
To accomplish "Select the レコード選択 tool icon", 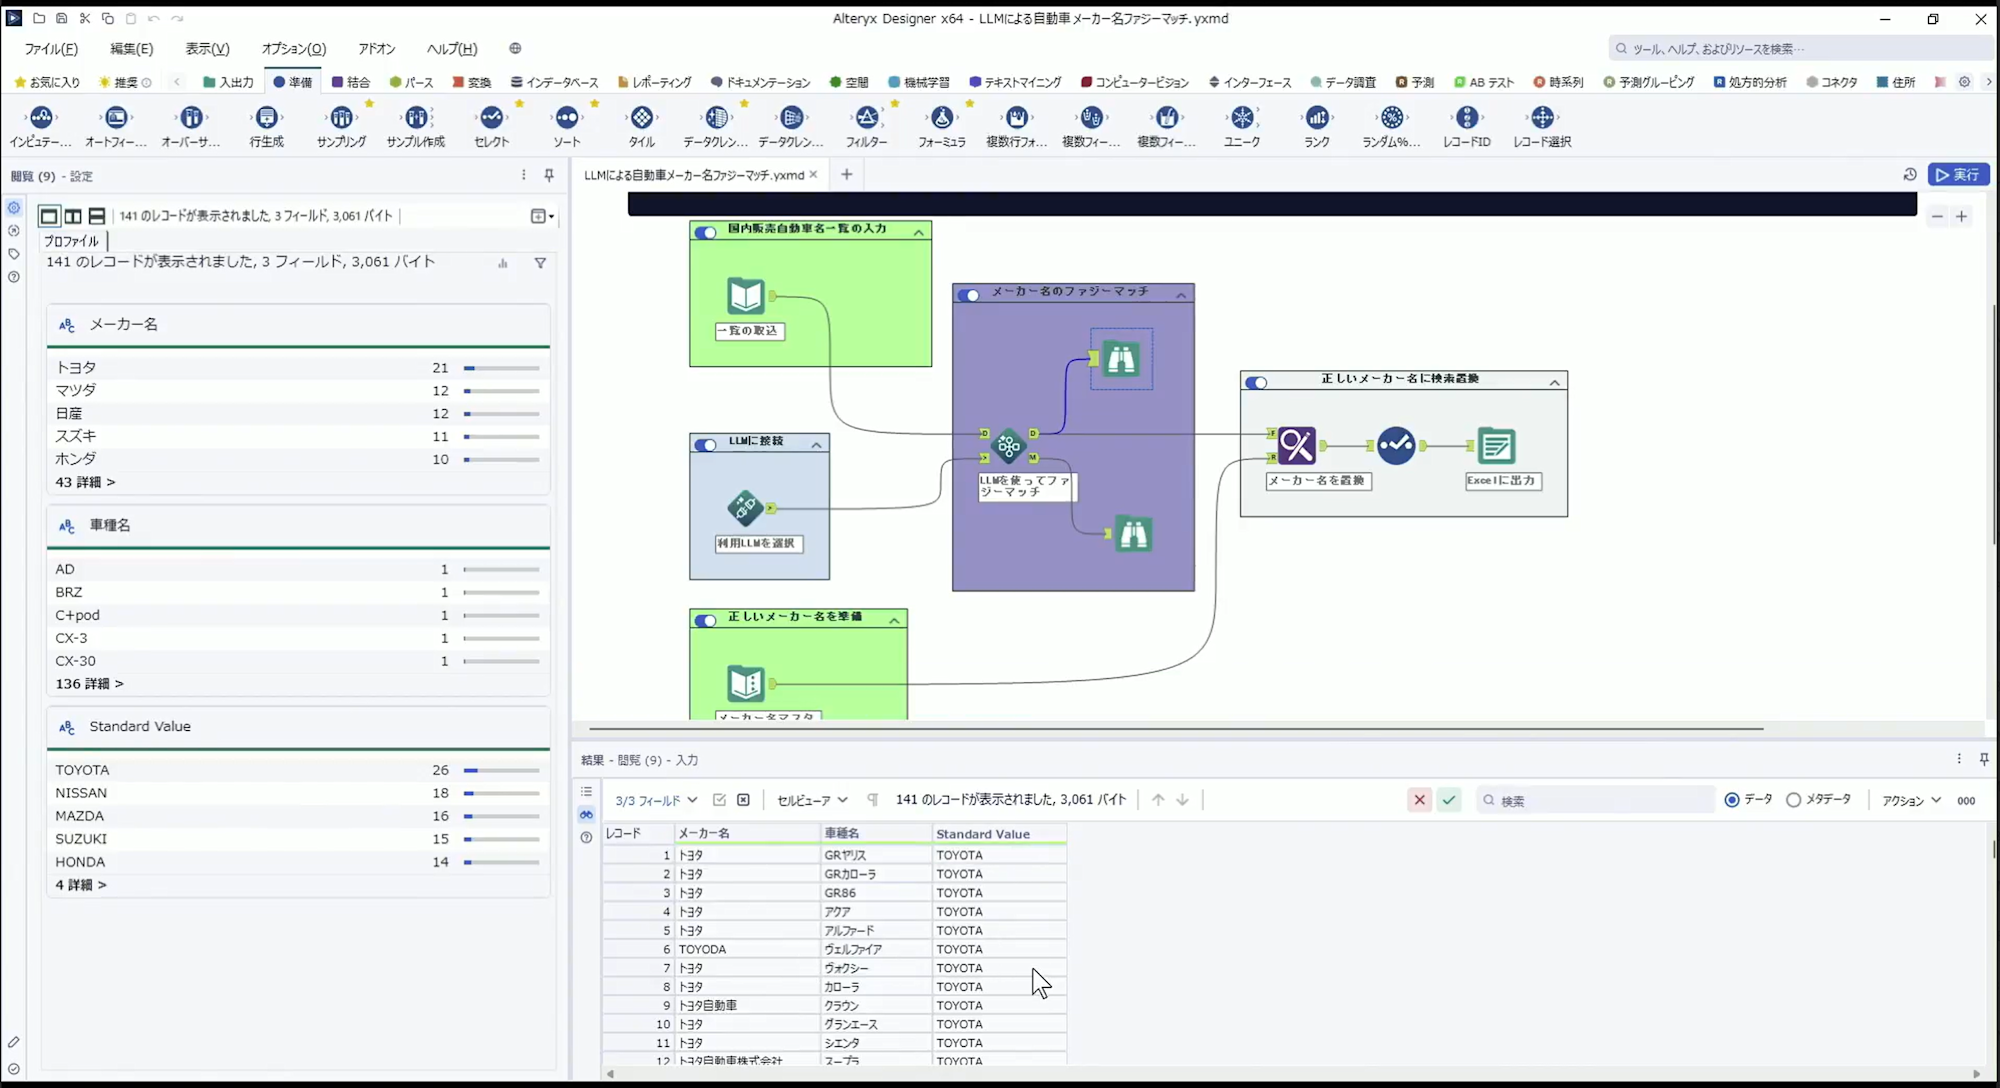I will click(x=1542, y=118).
